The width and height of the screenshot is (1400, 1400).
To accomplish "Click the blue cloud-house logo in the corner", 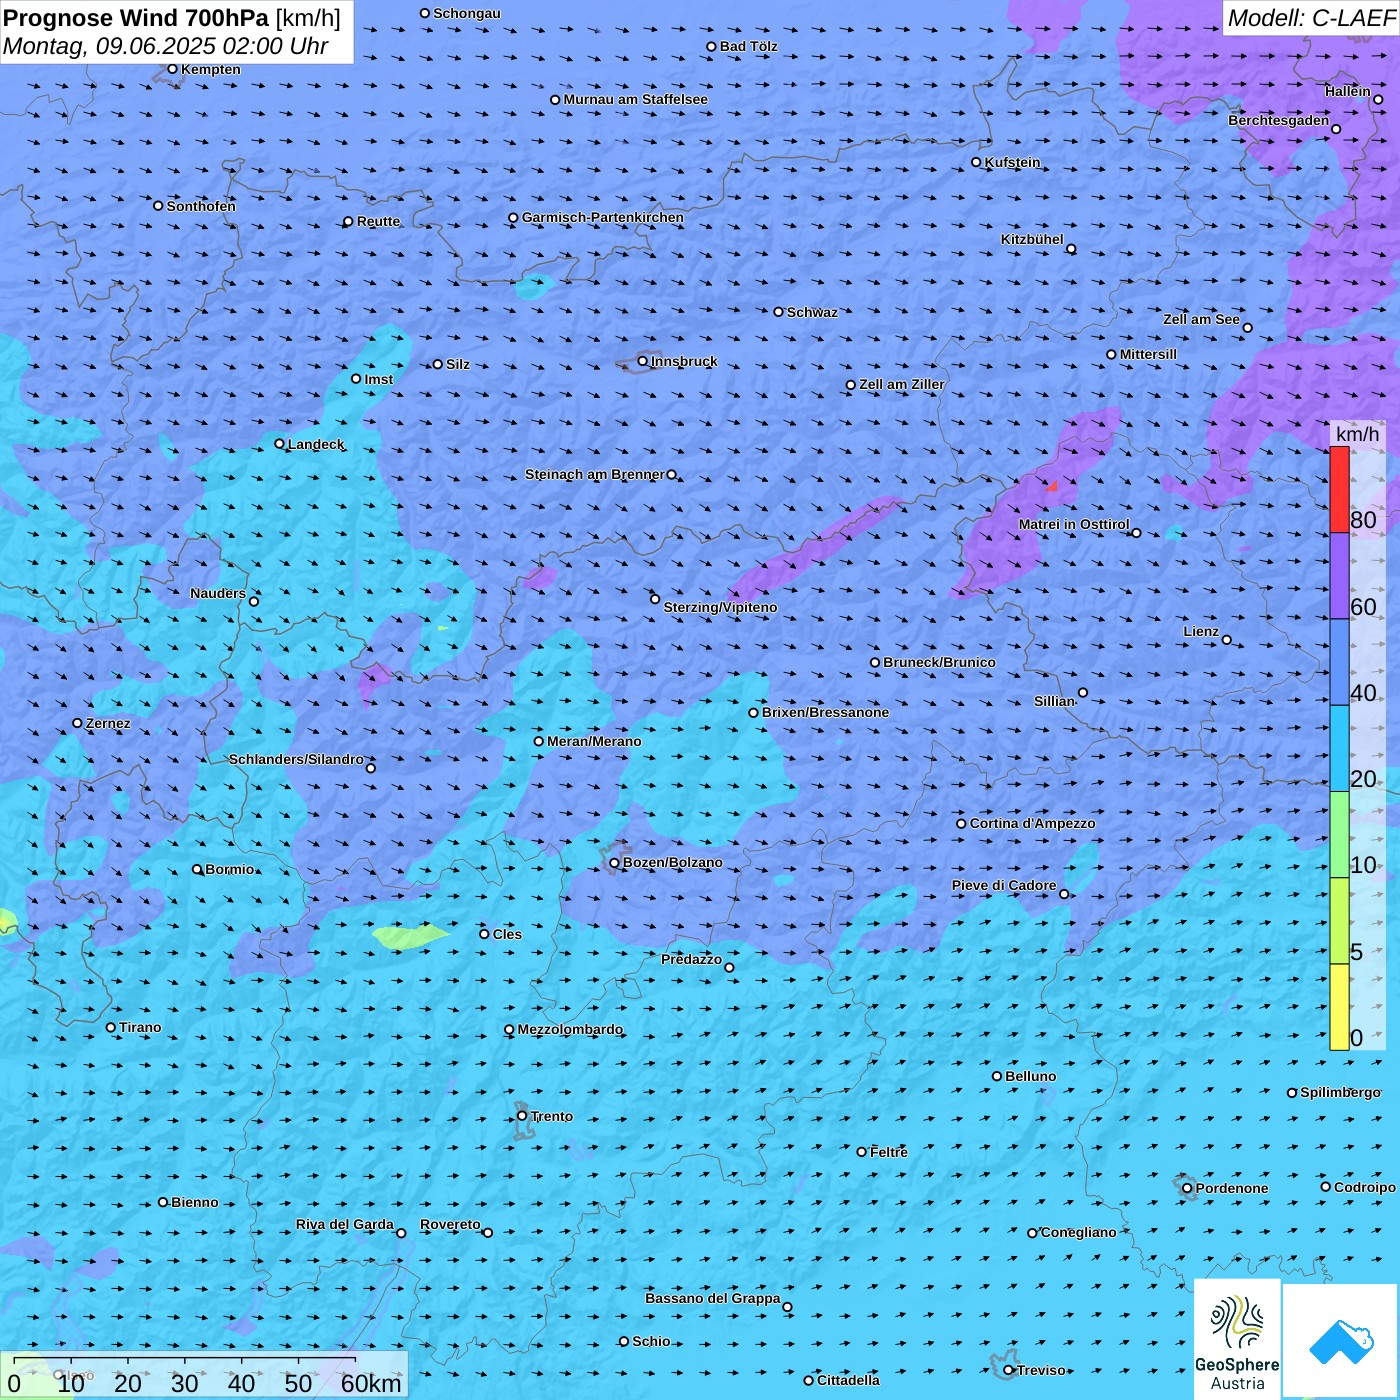I will tap(1340, 1341).
